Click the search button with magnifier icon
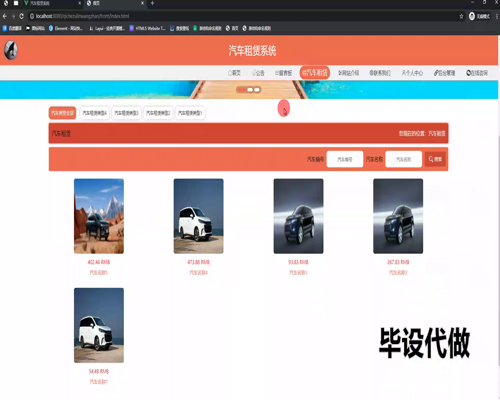Image resolution: width=500 pixels, height=400 pixels. click(435, 159)
